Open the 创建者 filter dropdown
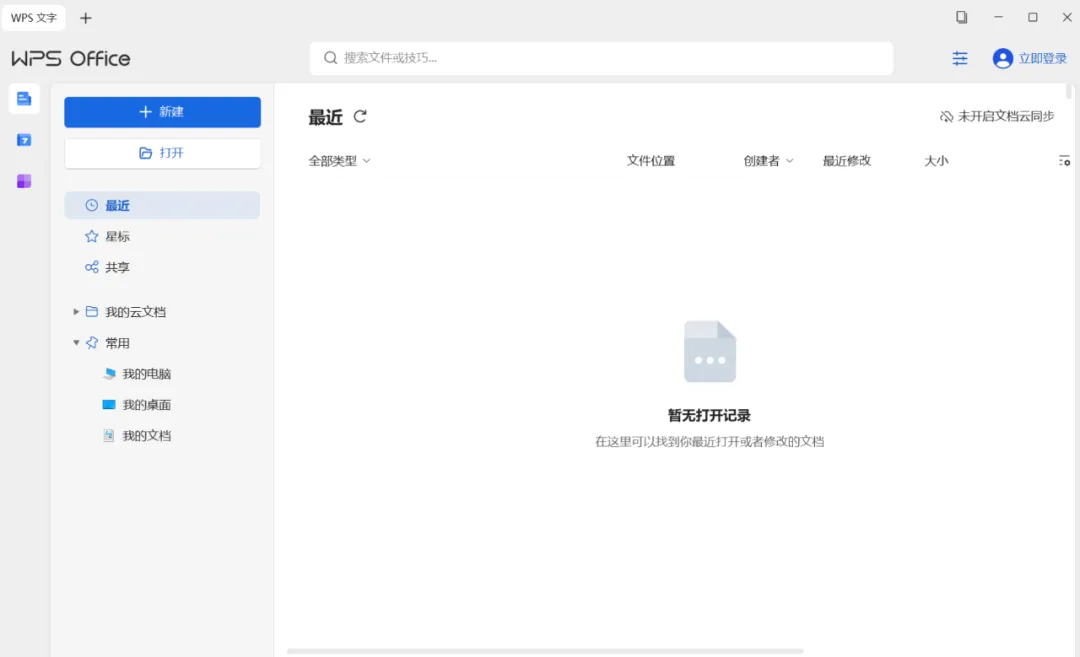This screenshot has height=657, width=1080. pos(768,160)
